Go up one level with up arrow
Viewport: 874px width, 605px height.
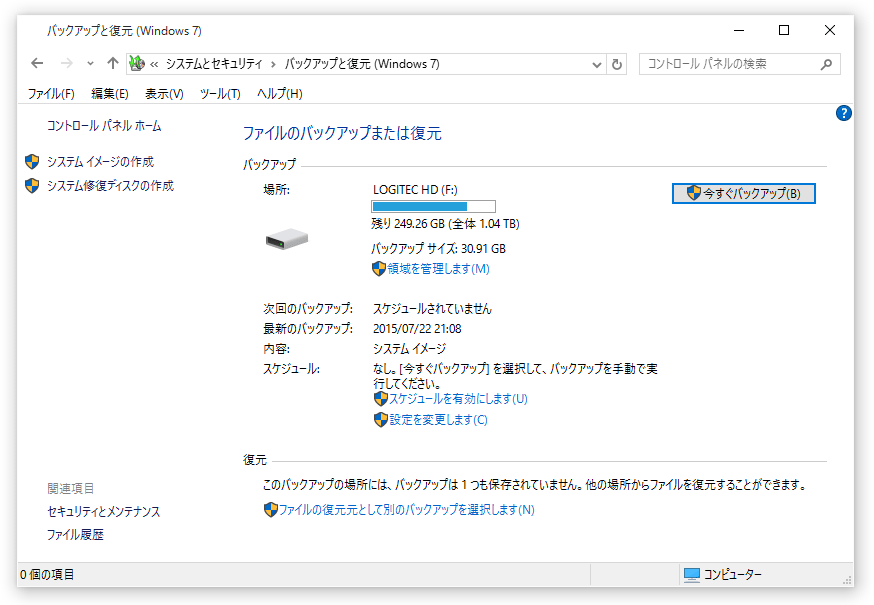coord(113,64)
